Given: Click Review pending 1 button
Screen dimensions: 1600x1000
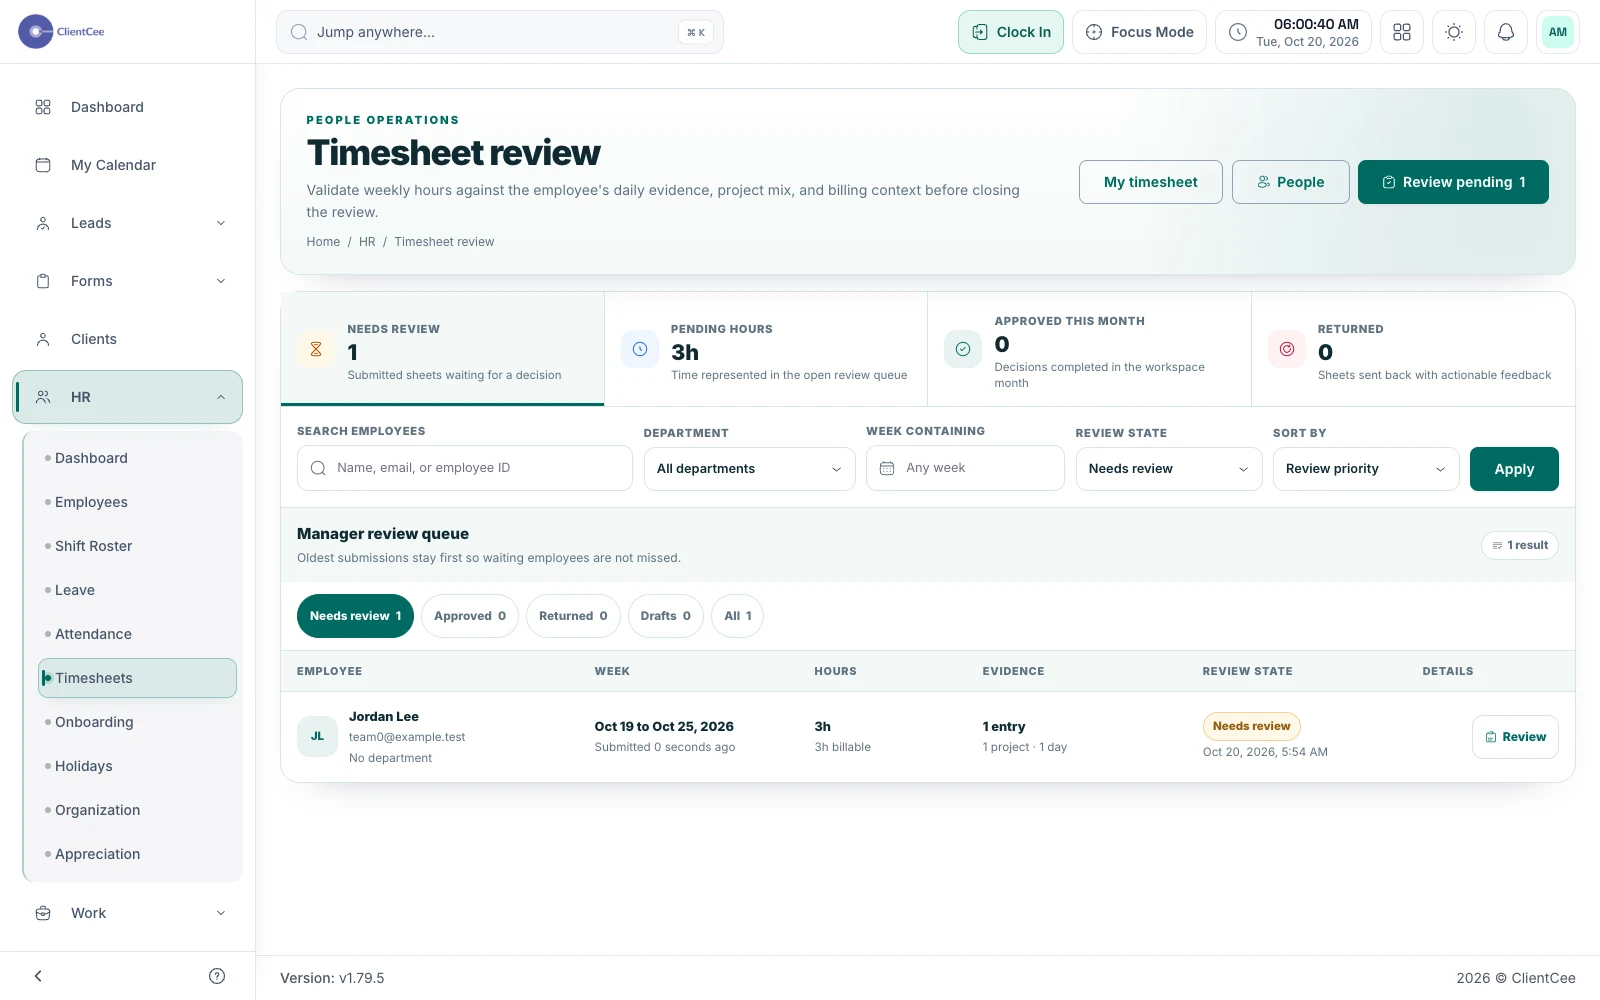Looking at the screenshot, I should coord(1453,182).
